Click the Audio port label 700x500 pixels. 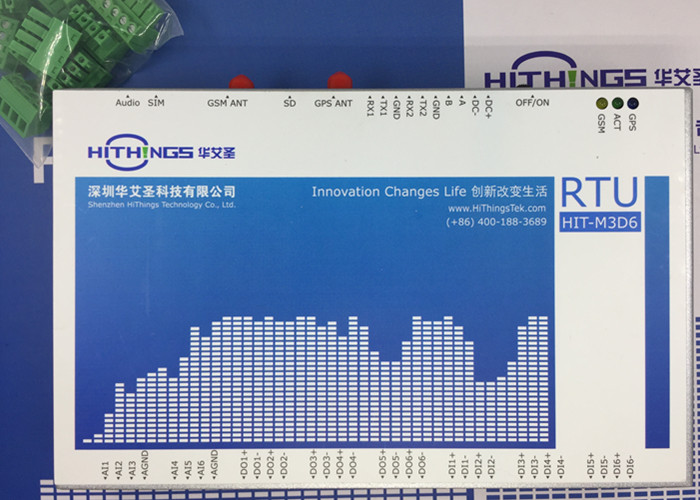[x=128, y=103]
